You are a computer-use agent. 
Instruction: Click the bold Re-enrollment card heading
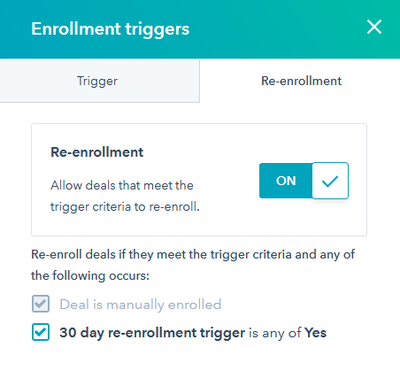pos(97,152)
